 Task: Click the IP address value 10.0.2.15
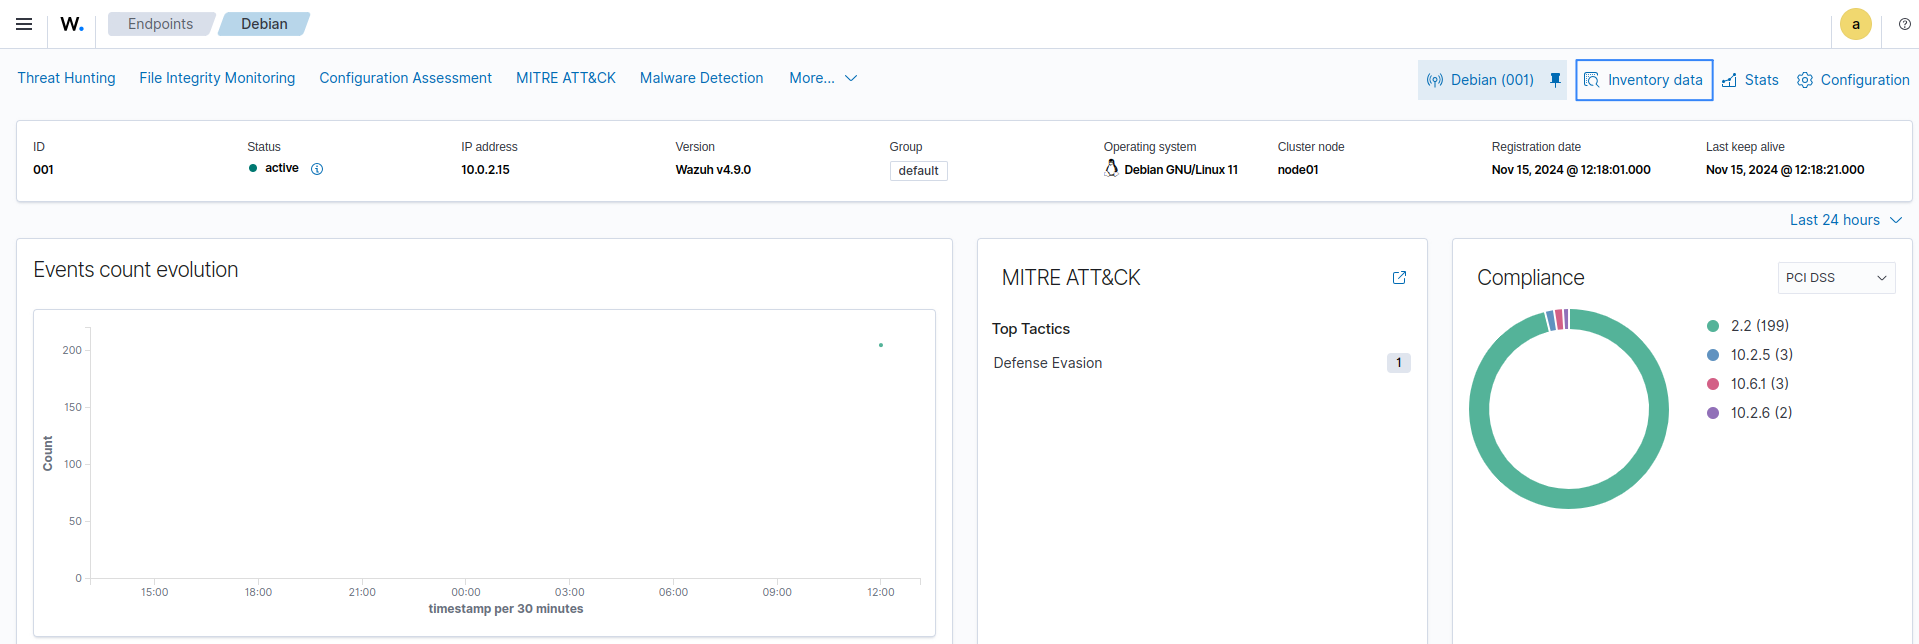[x=485, y=170]
